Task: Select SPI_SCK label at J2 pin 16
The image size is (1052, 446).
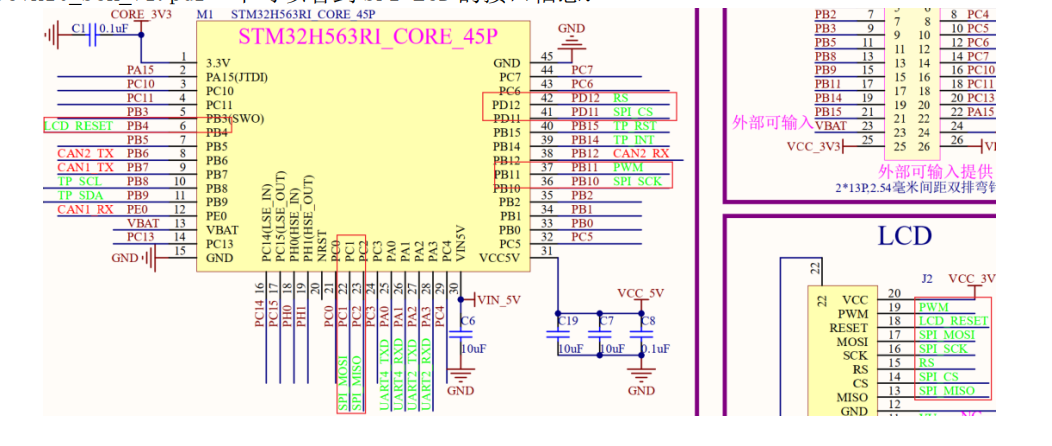Action: click(x=943, y=349)
